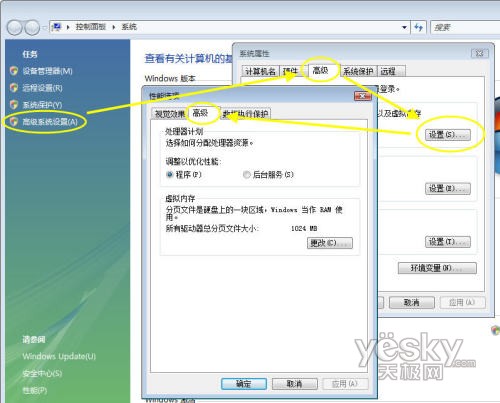Close 性能选项 dialog with red X
The width and height of the screenshot is (500, 403).
(x=363, y=96)
